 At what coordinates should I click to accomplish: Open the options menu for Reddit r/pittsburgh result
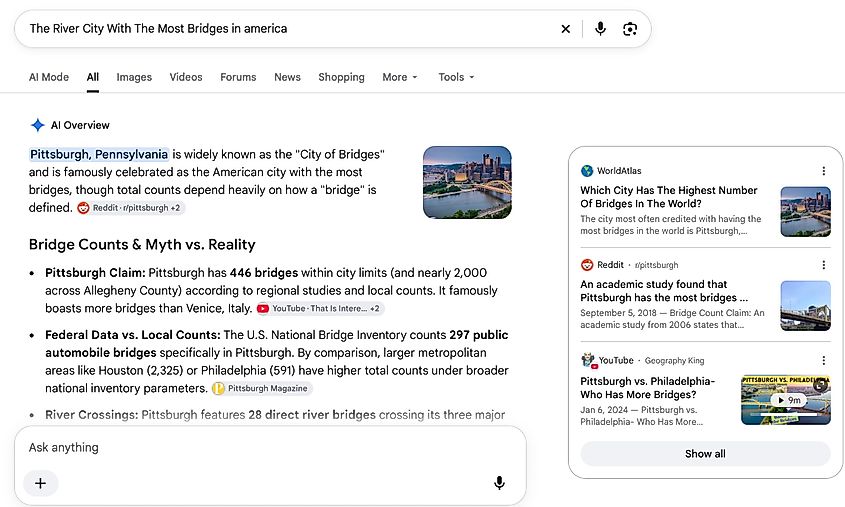pyautogui.click(x=823, y=265)
